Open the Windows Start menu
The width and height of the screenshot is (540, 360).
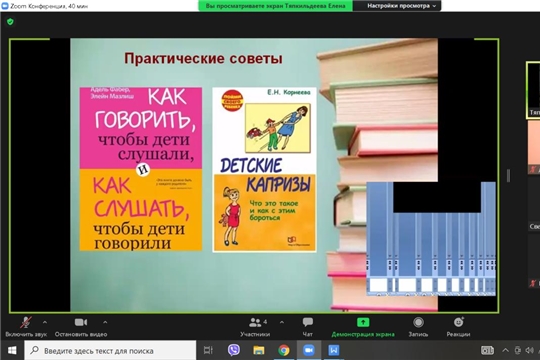tap(12, 350)
